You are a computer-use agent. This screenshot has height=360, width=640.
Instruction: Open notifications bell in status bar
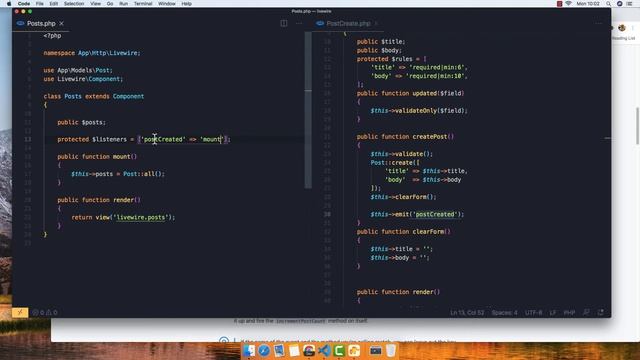click(x=600, y=313)
